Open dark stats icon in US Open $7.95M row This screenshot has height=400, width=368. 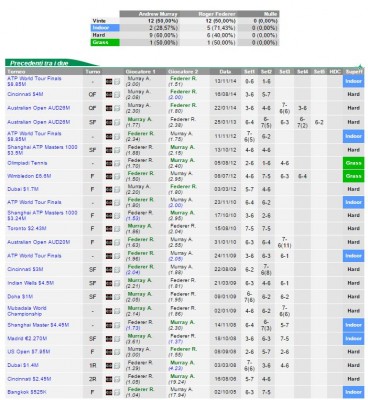click(x=109, y=352)
